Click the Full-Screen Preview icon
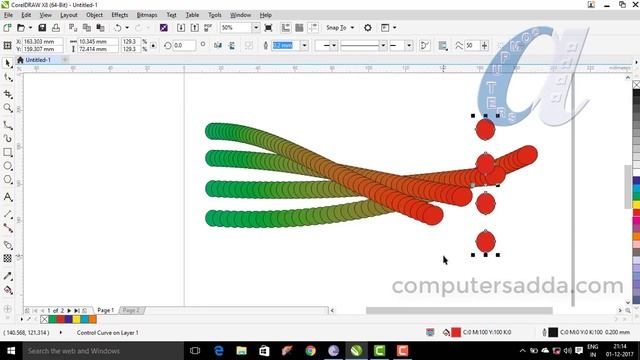The height and width of the screenshot is (360, 640). [x=268, y=28]
